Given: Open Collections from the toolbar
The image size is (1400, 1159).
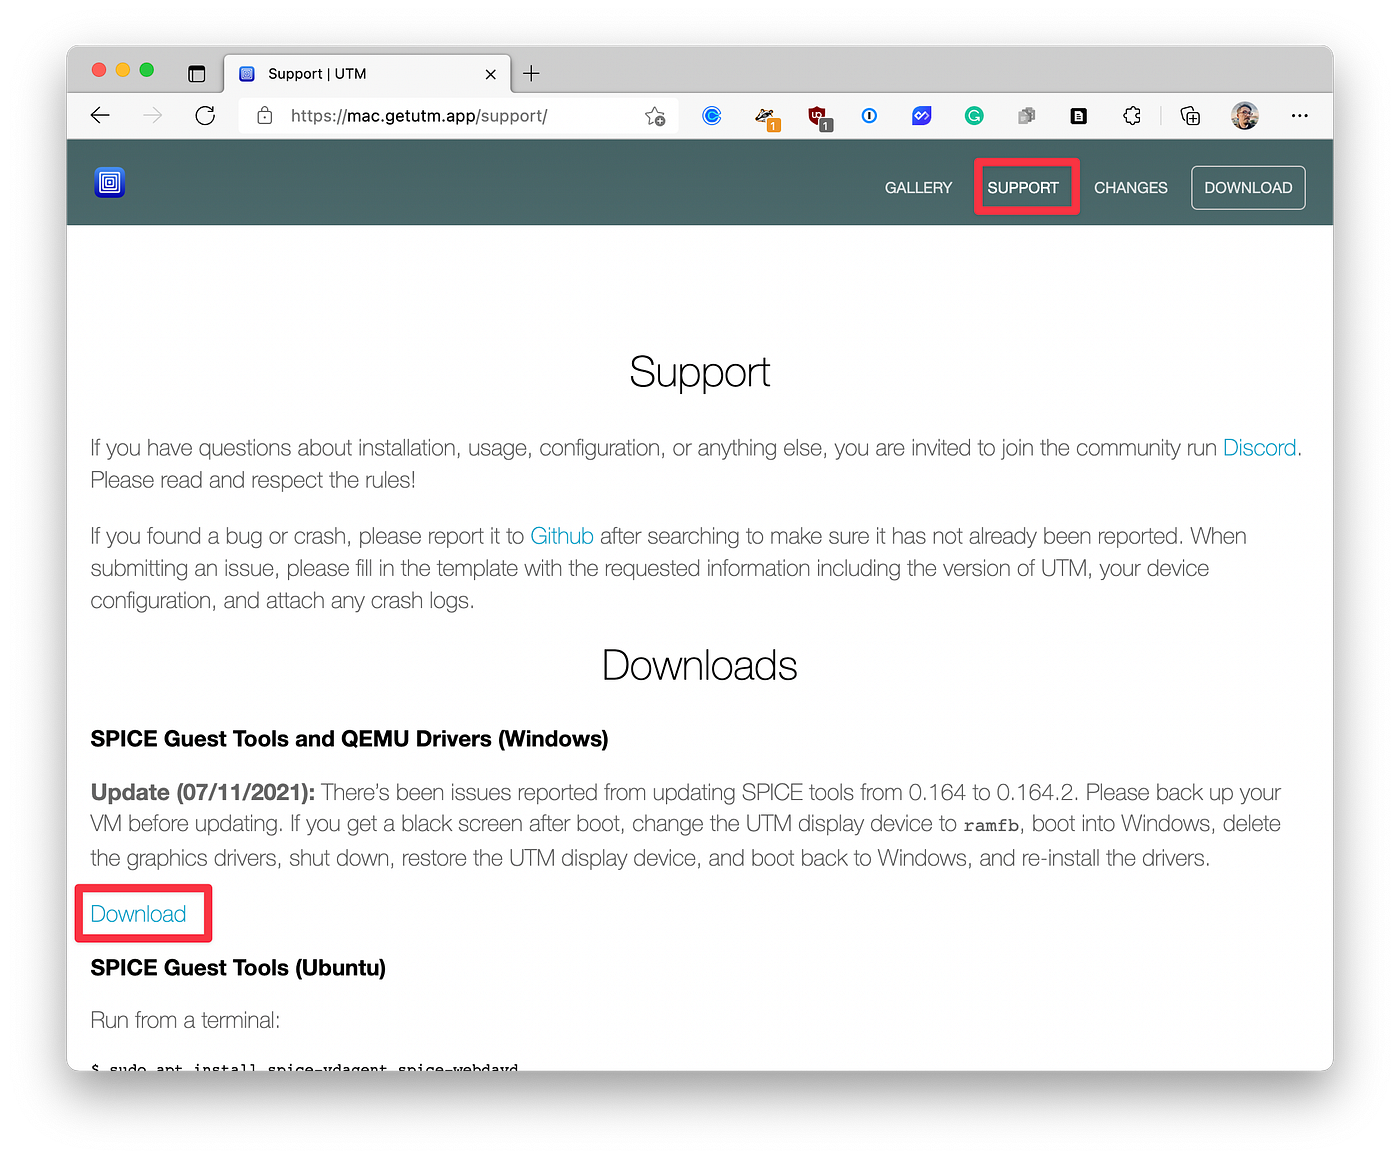Looking at the screenshot, I should point(1190,115).
